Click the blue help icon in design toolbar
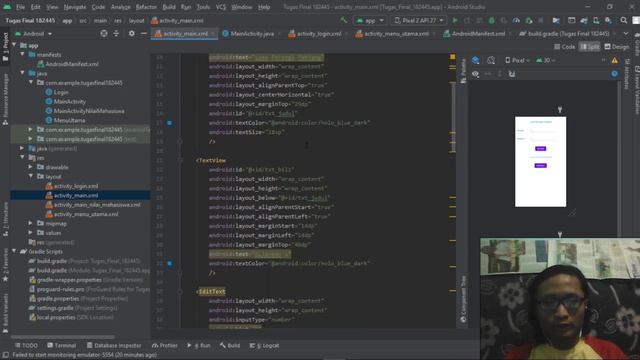Image resolution: width=640 pixels, height=360 pixels. (614, 74)
